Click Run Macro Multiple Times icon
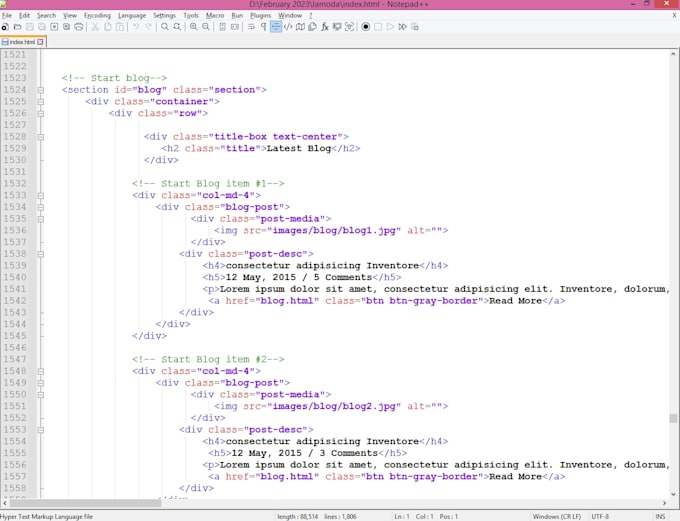Screen dimensions: 680x521 click(402, 27)
